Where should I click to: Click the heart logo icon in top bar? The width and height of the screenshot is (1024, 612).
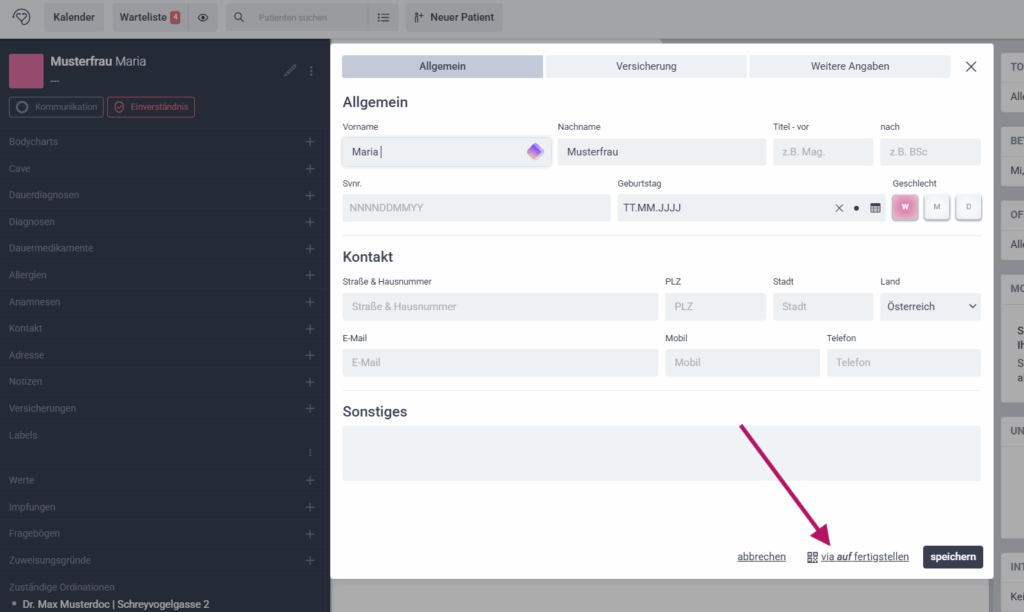[21, 17]
